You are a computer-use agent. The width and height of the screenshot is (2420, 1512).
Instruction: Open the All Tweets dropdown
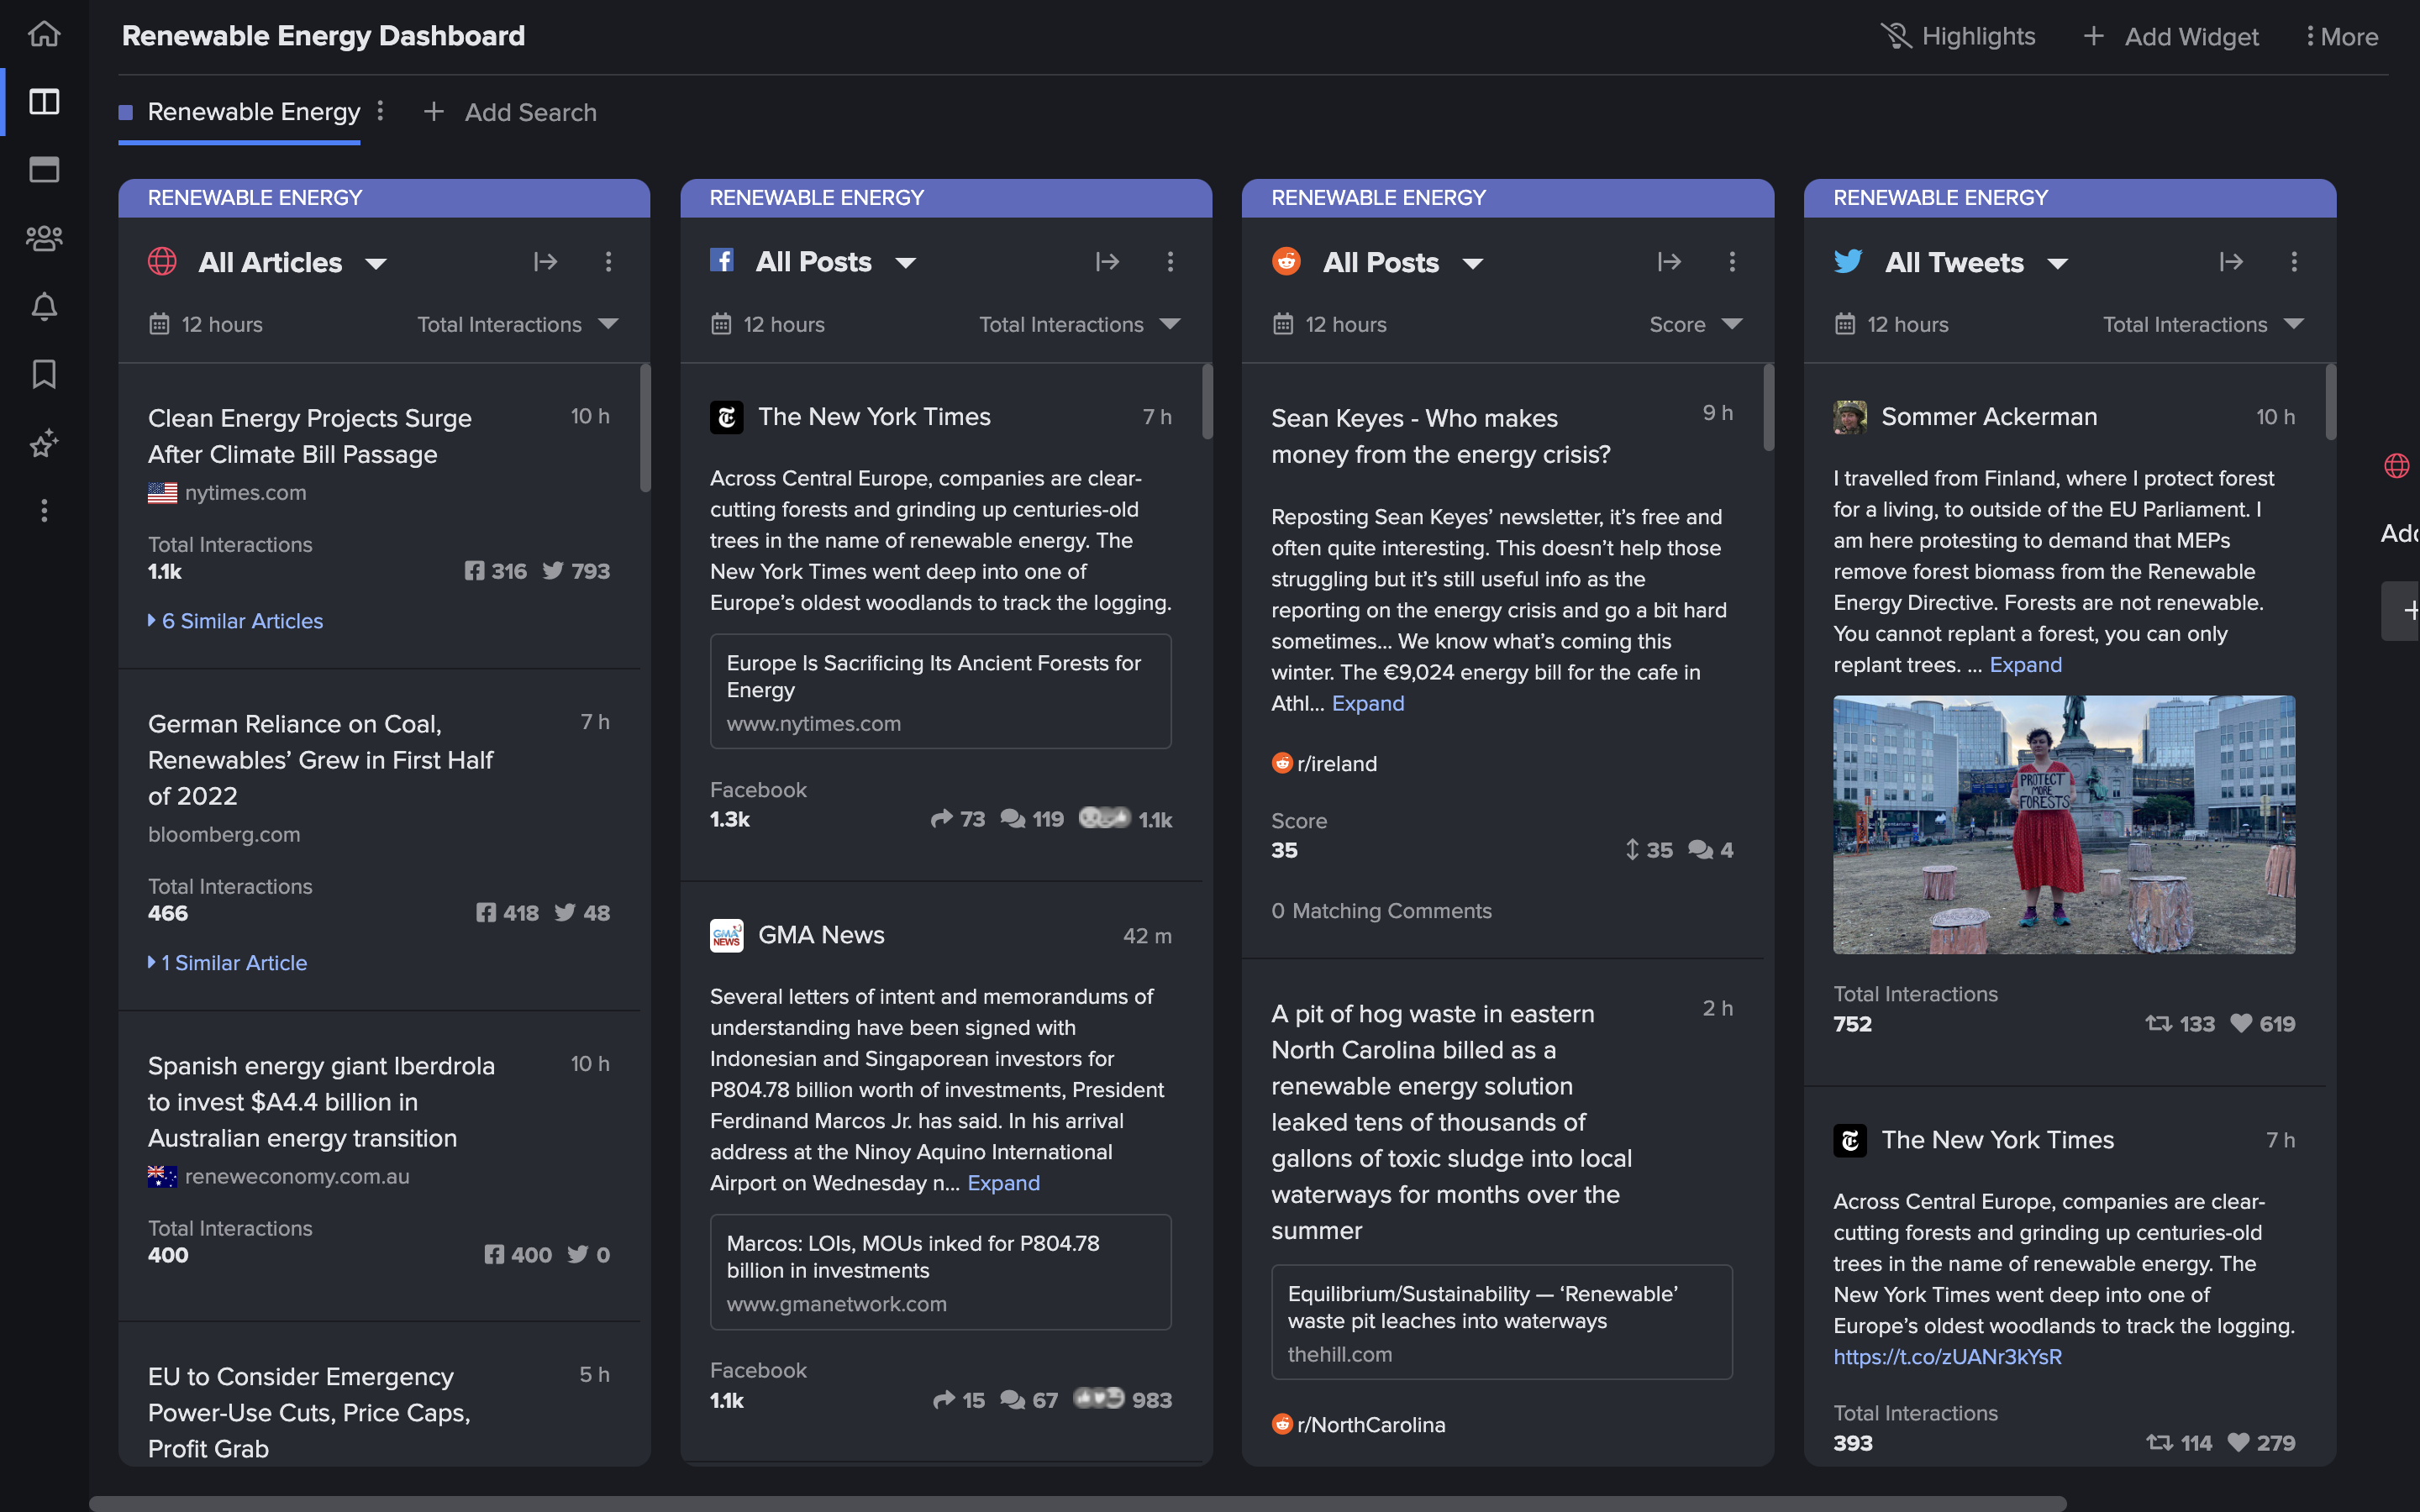2058,264
